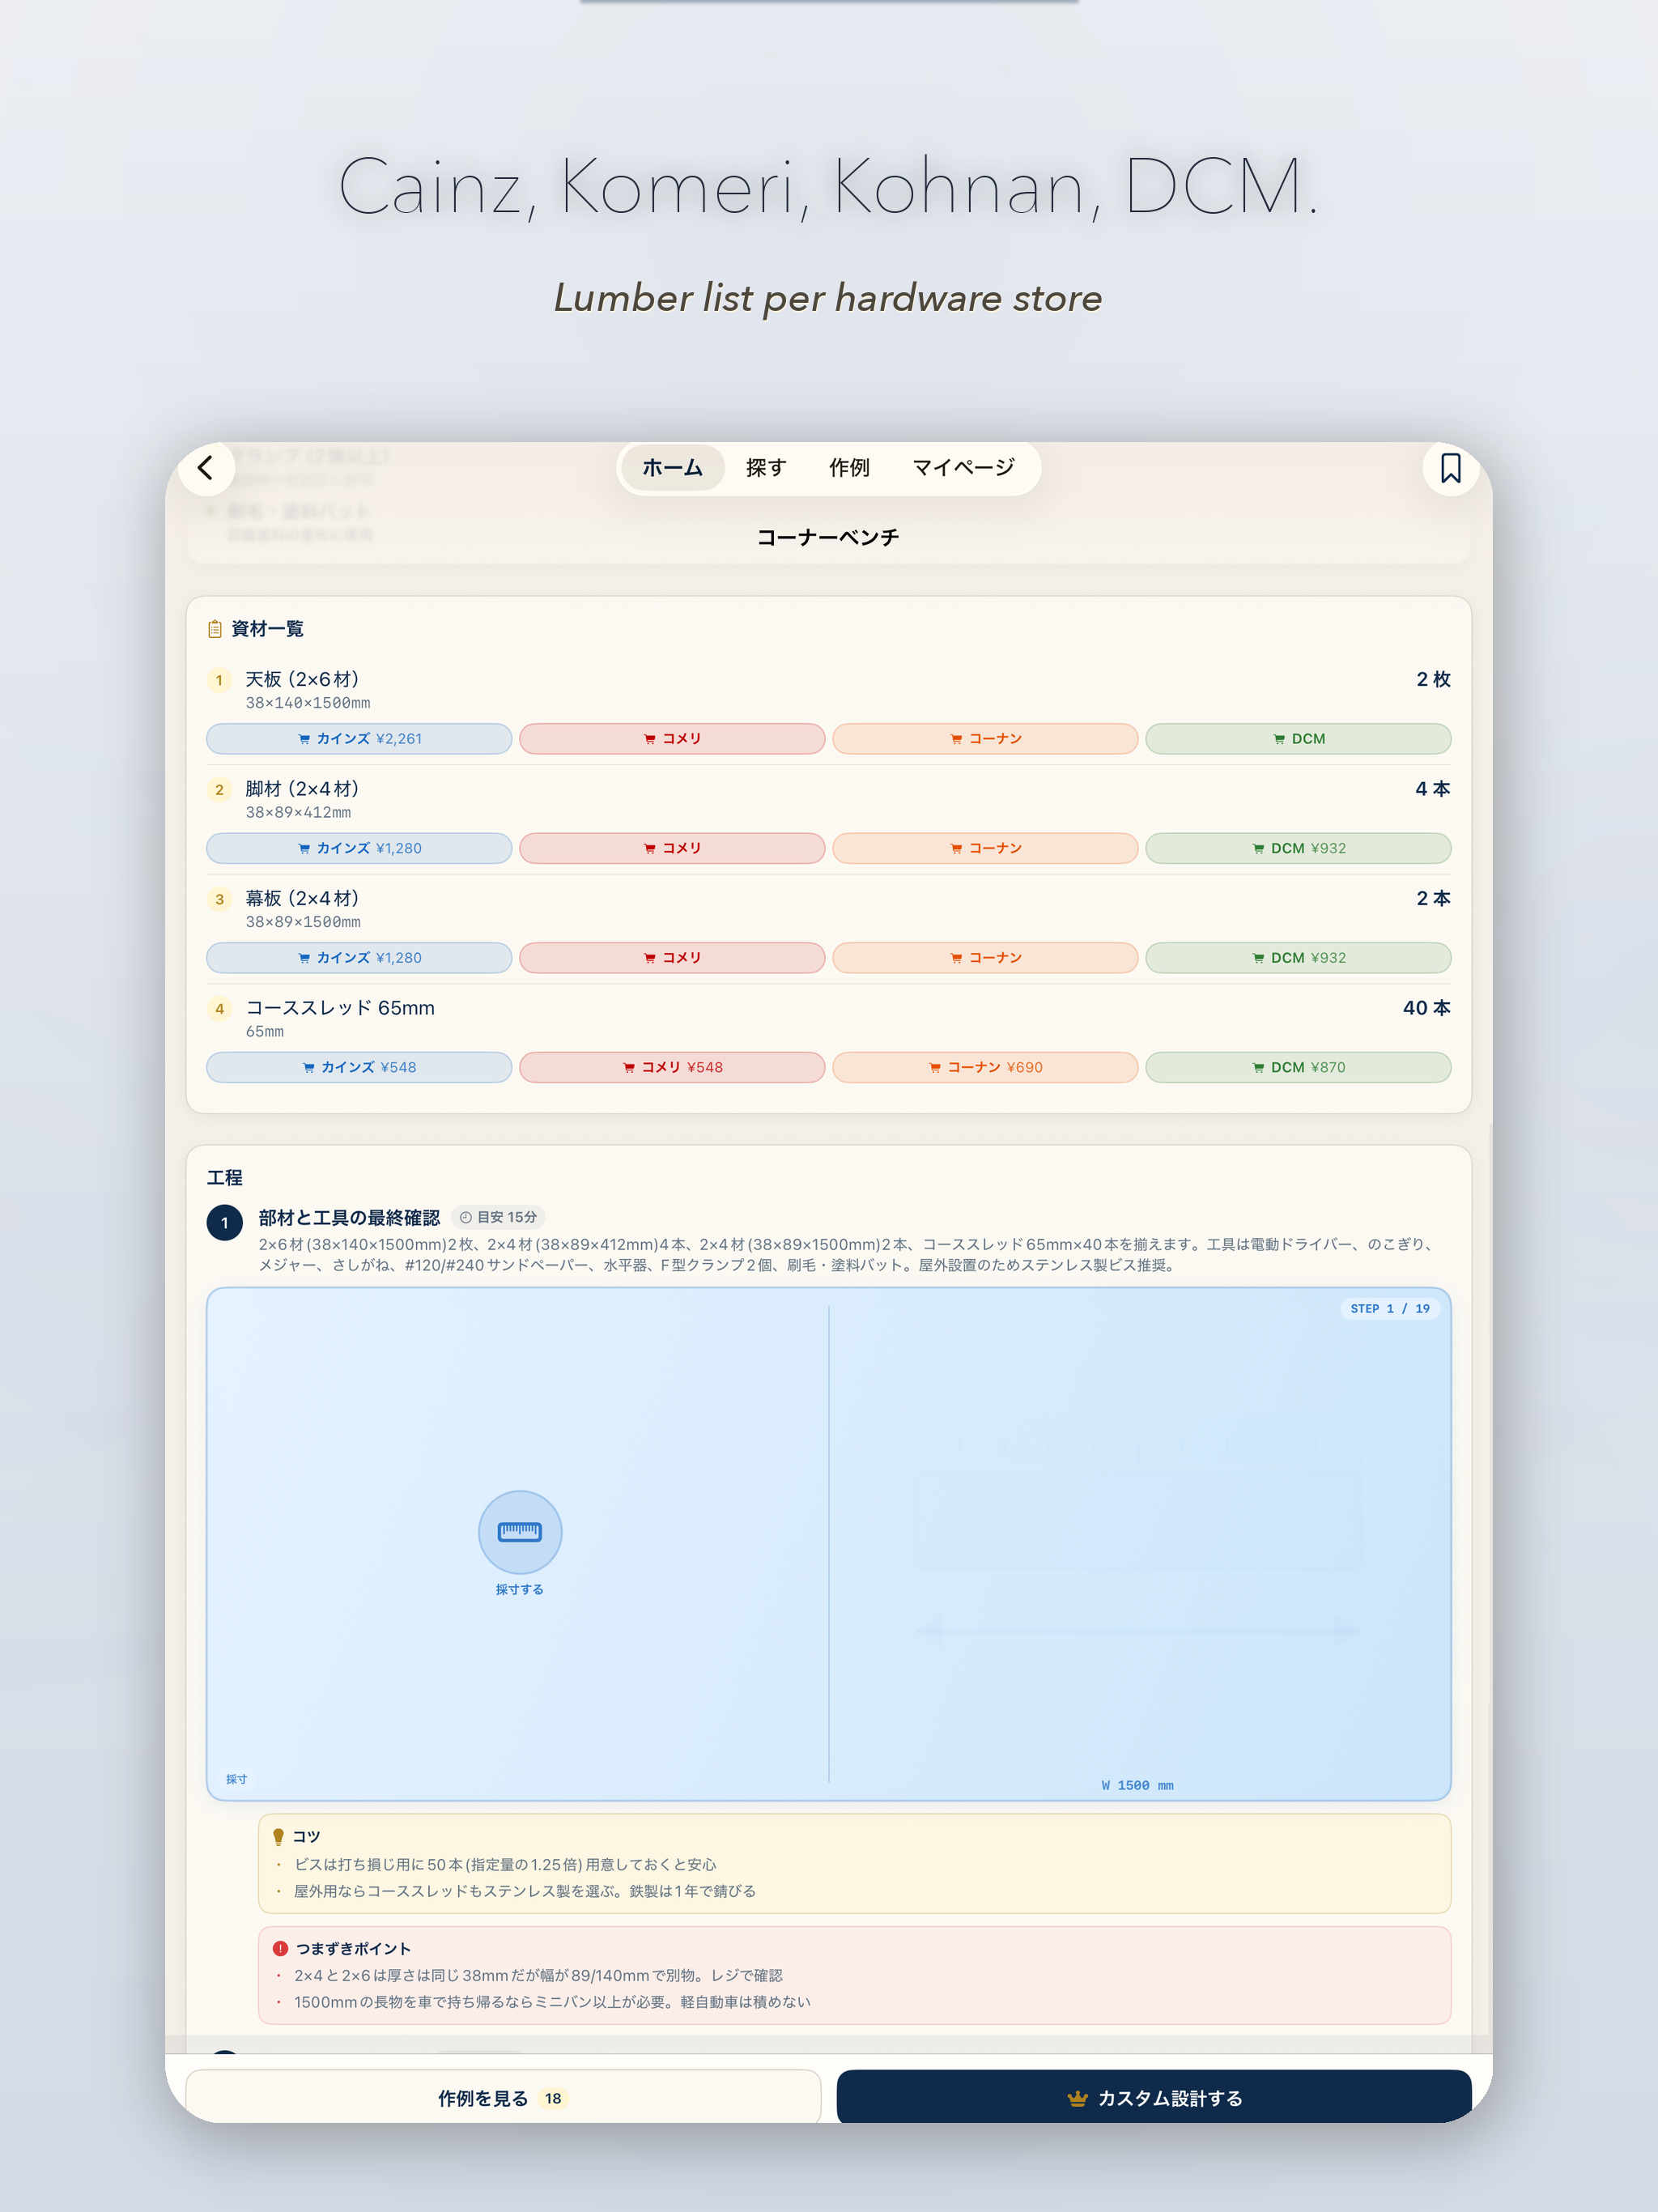Image resolution: width=1658 pixels, height=2212 pixels.
Task: Click the 目安 15分 time badge
Action: coord(498,1217)
